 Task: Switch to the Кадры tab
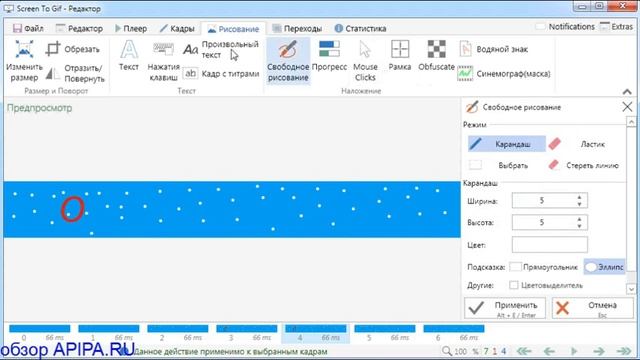[177, 29]
